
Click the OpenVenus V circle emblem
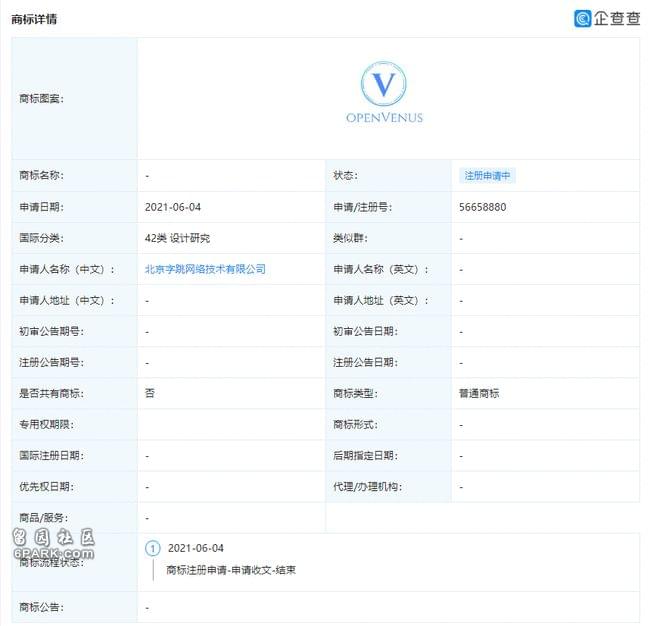pyautogui.click(x=384, y=83)
